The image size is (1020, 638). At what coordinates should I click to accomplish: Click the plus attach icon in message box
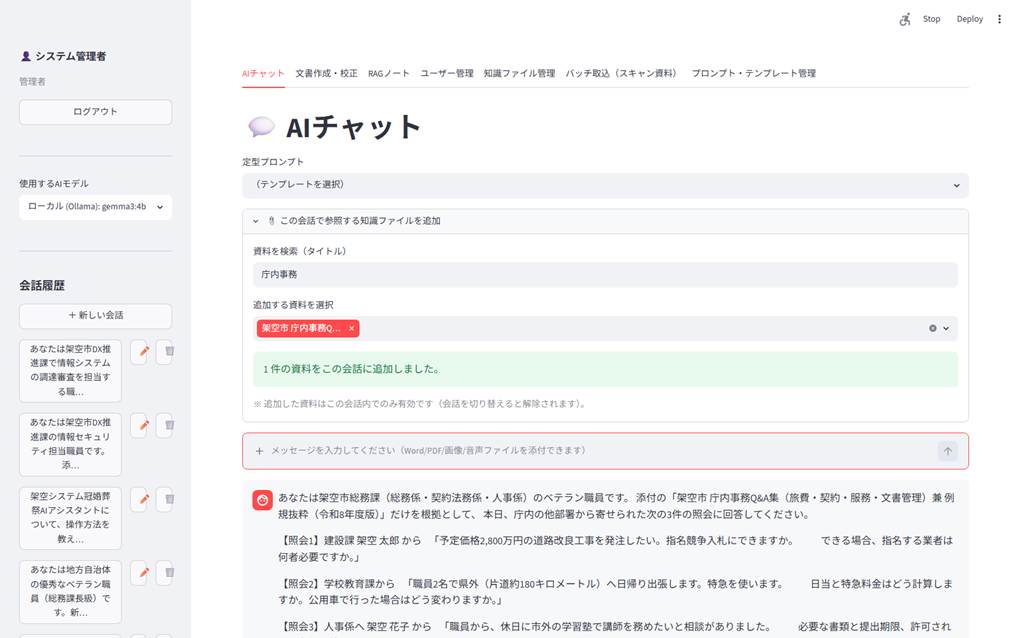(x=259, y=451)
